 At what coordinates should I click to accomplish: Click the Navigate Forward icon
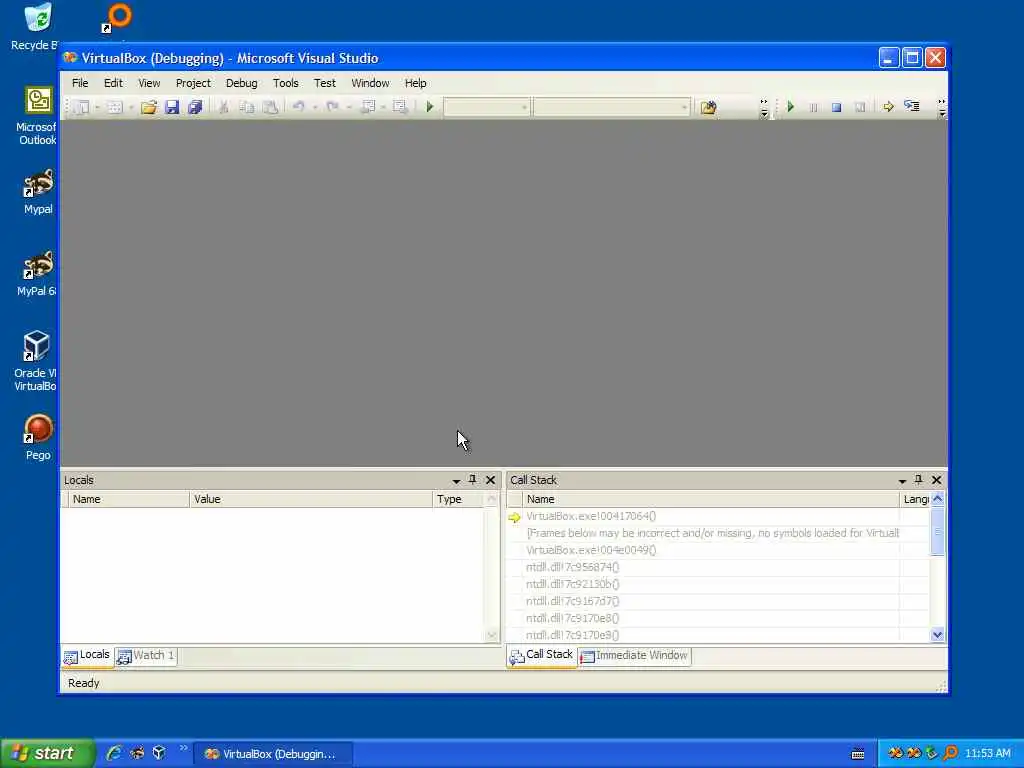[x=400, y=107]
